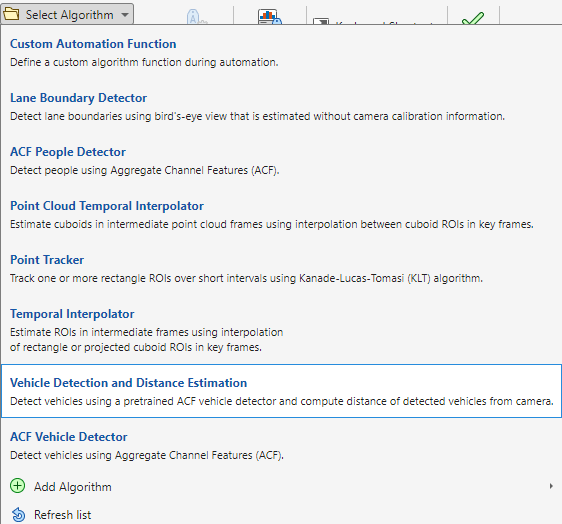Click the green checkmark accept icon

point(473,18)
